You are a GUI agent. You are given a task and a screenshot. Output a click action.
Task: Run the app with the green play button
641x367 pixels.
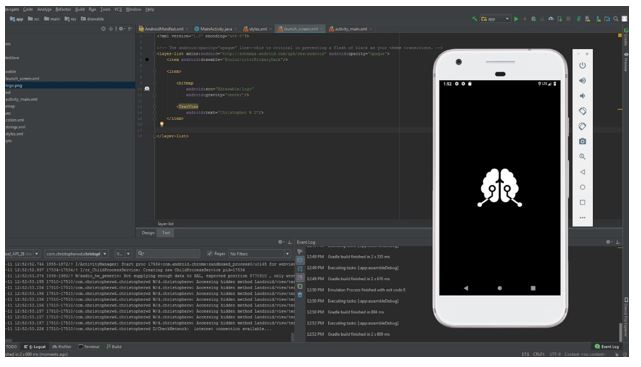click(x=516, y=19)
